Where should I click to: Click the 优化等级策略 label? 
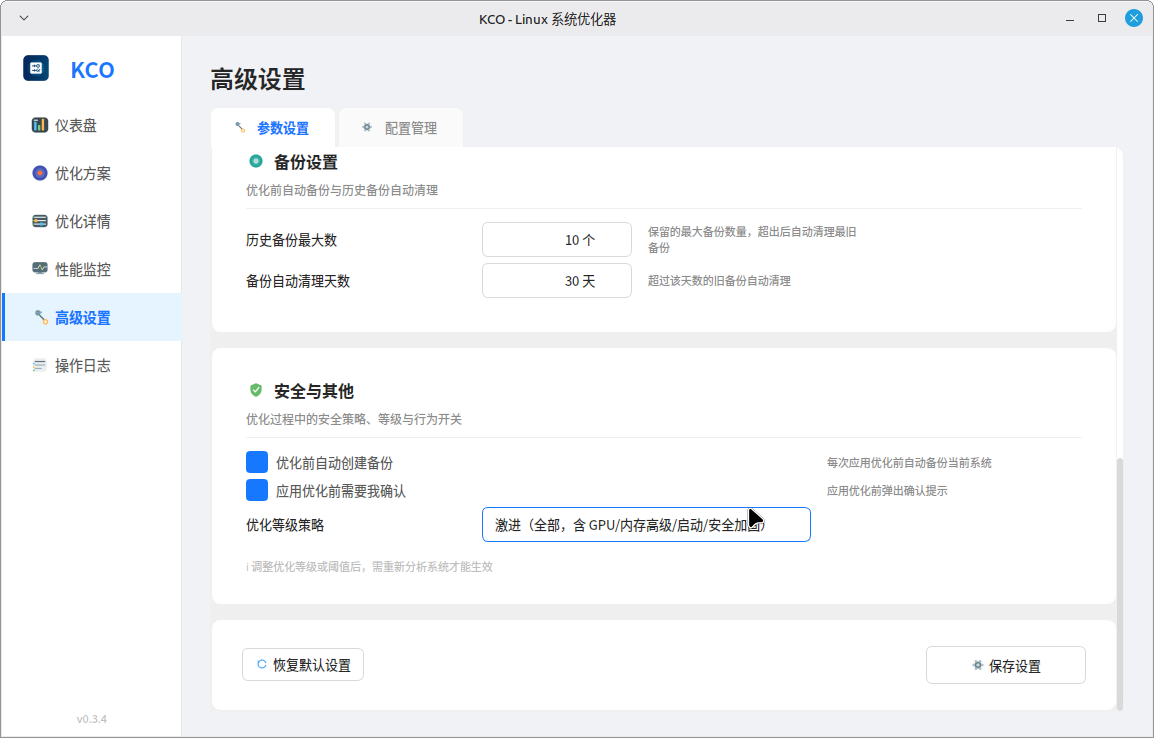(285, 525)
